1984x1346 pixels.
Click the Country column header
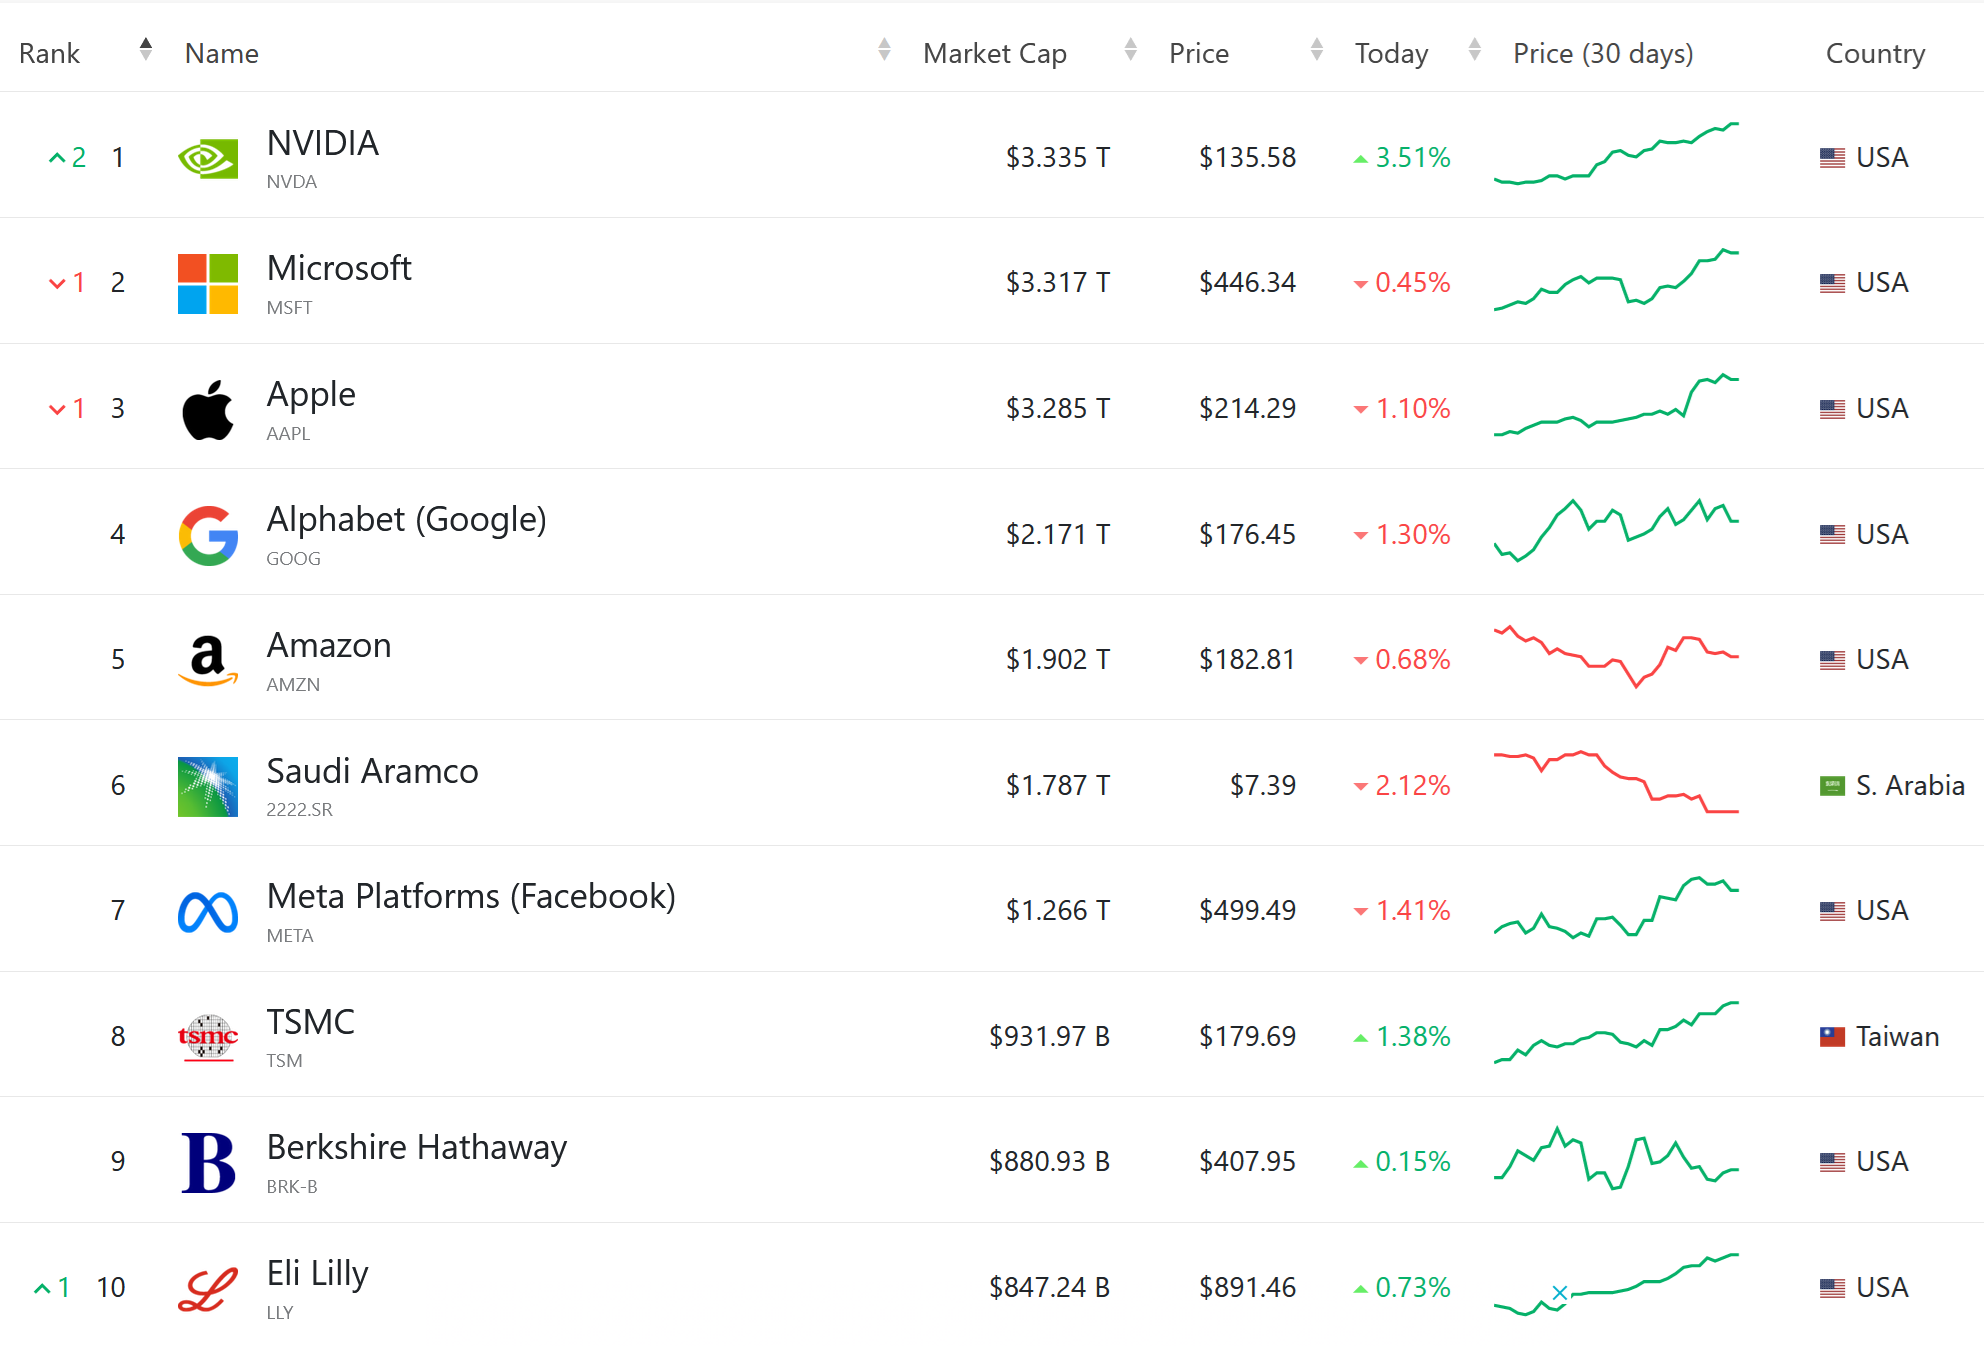coord(1875,53)
